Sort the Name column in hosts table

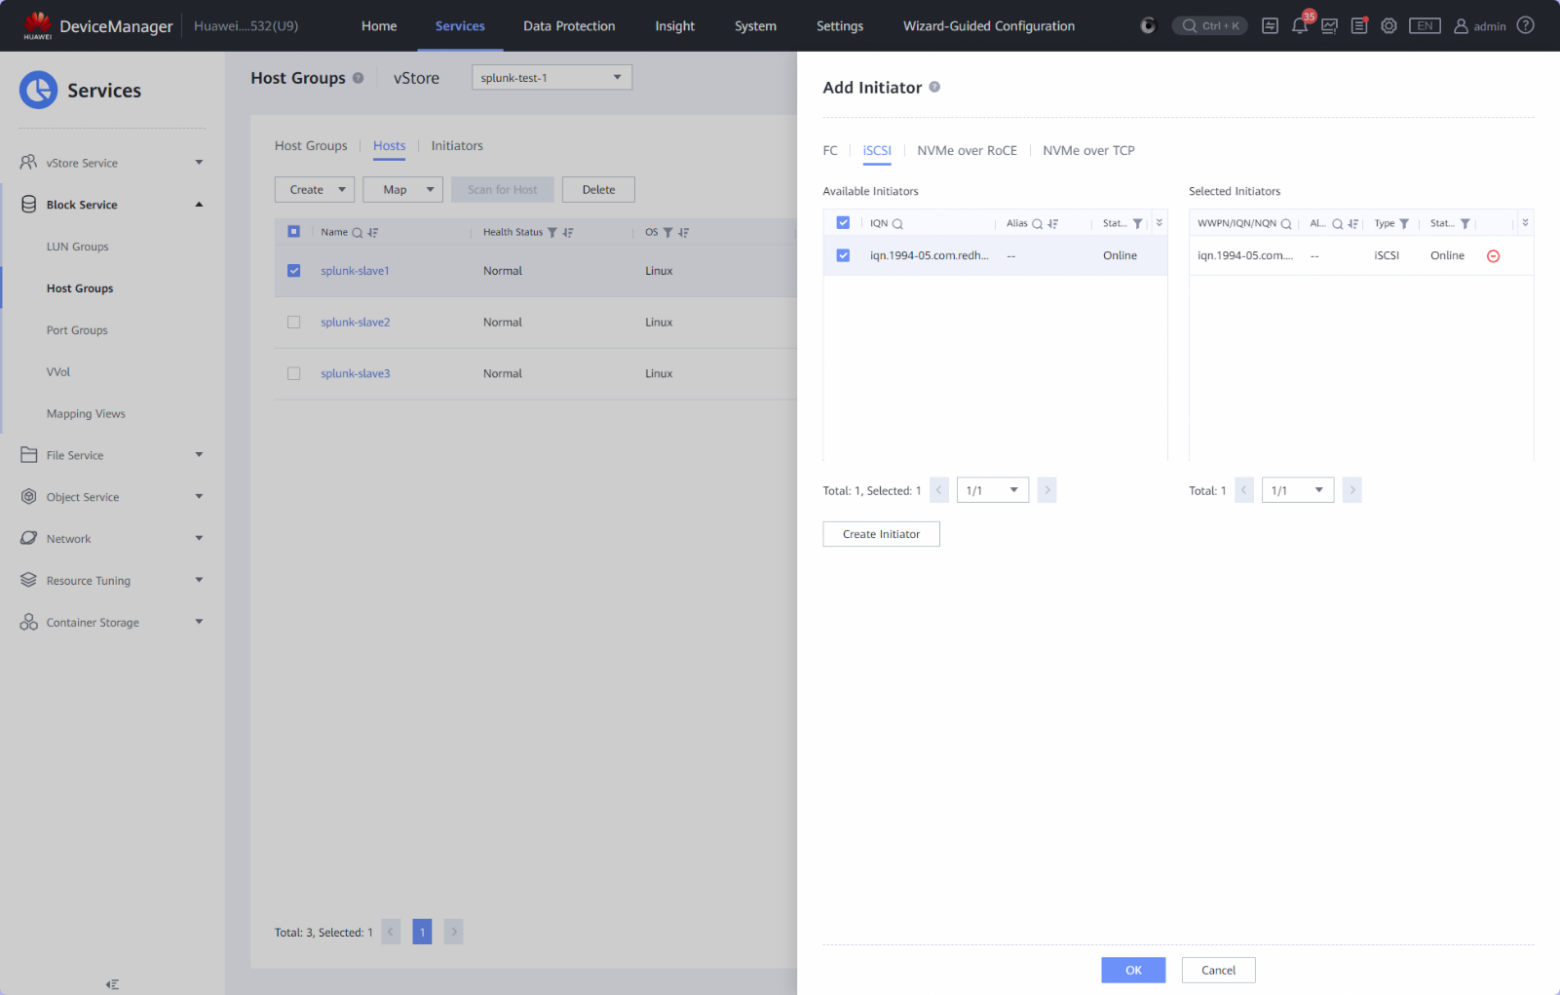click(x=373, y=232)
